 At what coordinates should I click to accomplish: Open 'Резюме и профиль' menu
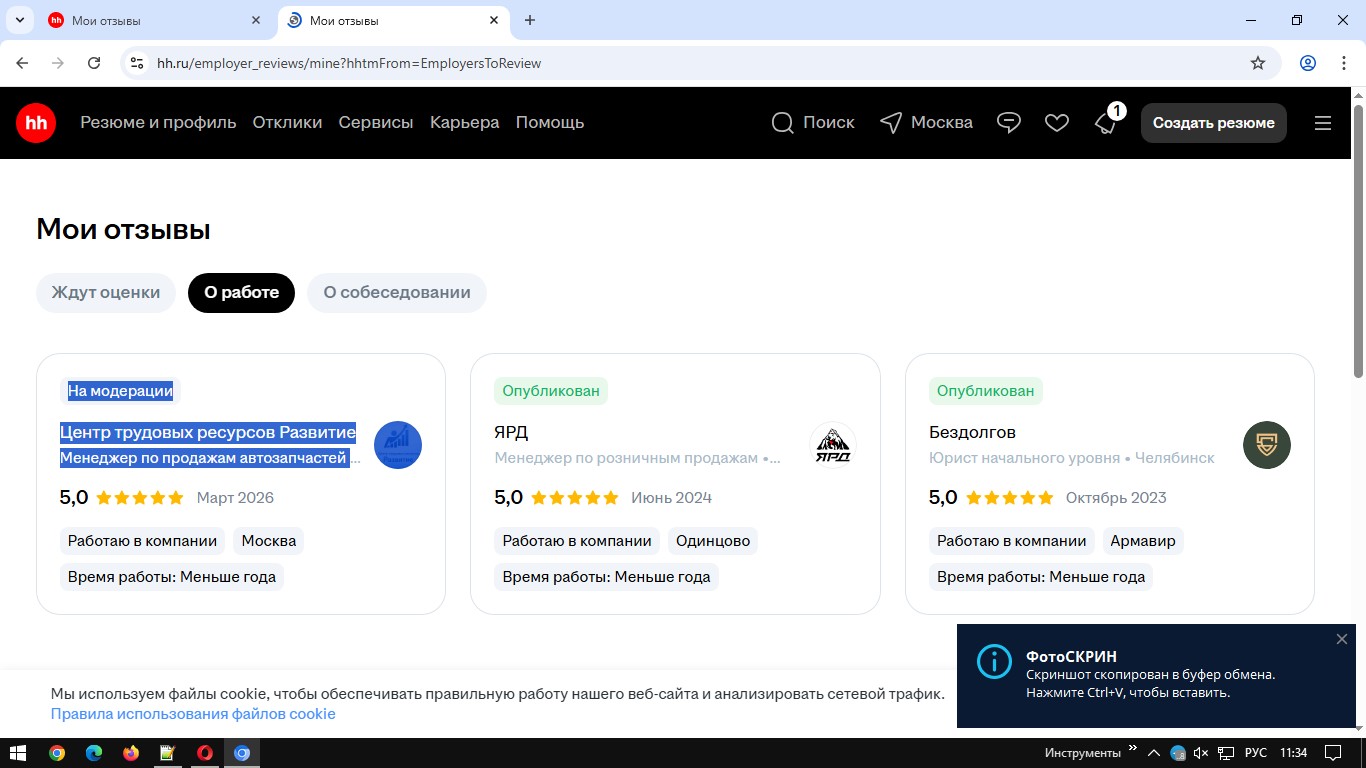pos(158,123)
